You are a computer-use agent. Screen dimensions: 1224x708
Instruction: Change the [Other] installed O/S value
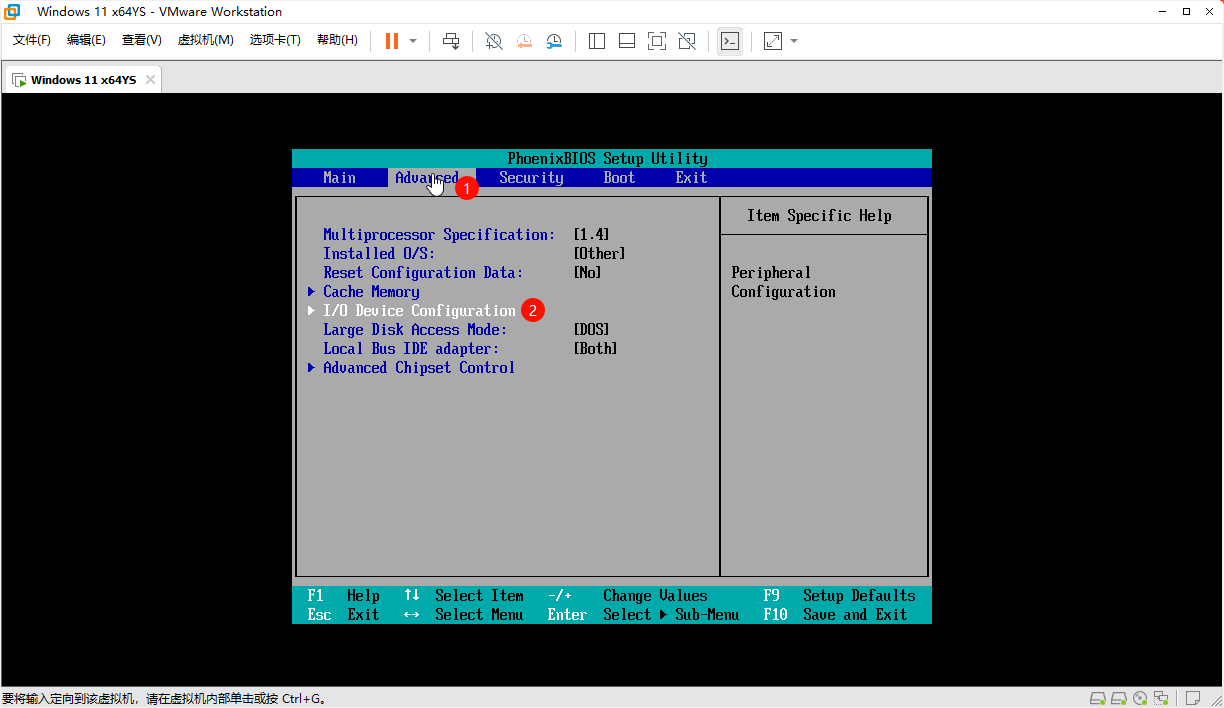600,254
